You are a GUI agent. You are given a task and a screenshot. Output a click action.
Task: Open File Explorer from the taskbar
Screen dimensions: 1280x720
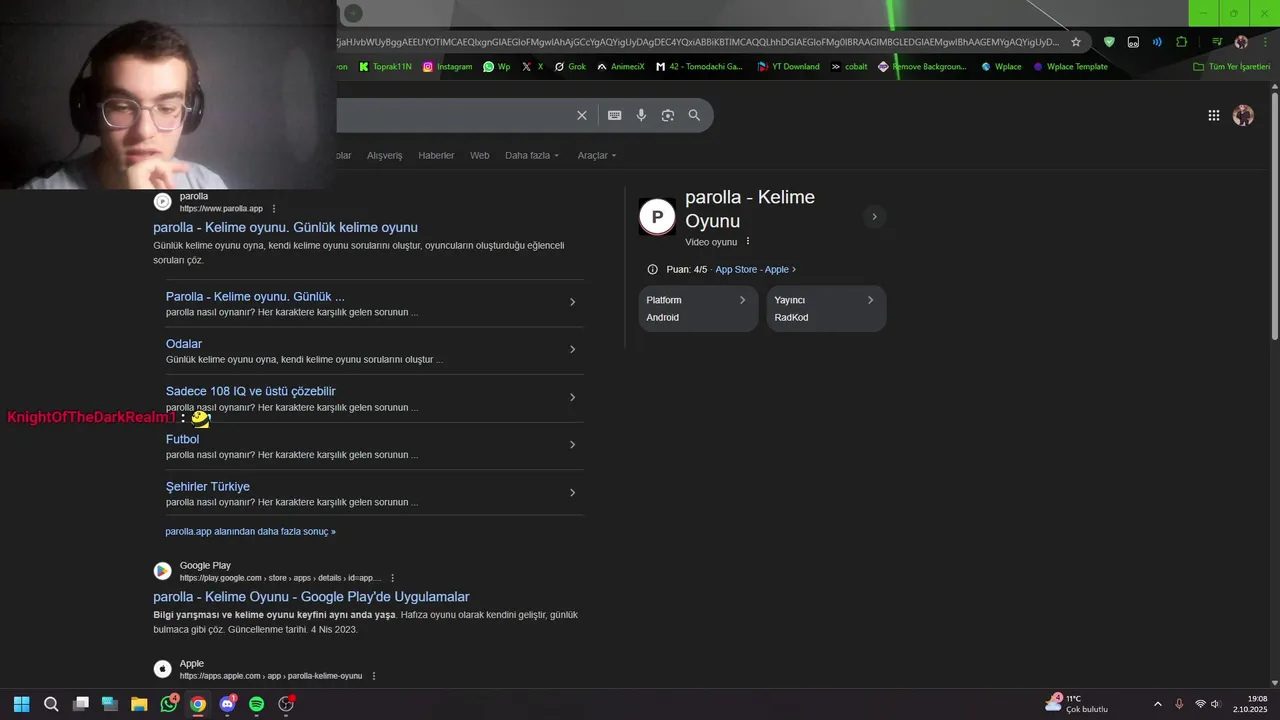(x=139, y=704)
